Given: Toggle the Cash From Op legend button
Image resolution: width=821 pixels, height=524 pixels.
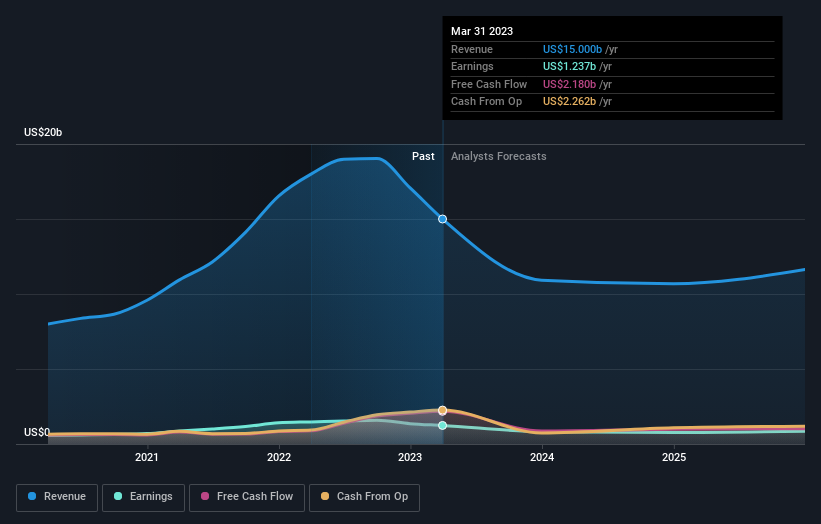Looking at the screenshot, I should [x=364, y=497].
